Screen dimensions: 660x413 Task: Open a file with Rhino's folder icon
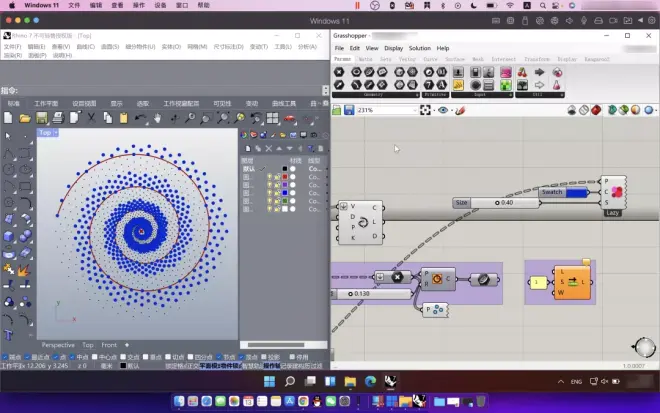coord(25,118)
